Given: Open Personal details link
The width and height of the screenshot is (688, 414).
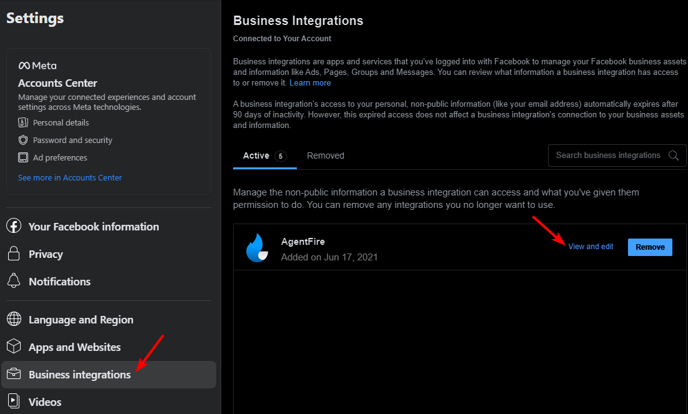Looking at the screenshot, I should 61,123.
